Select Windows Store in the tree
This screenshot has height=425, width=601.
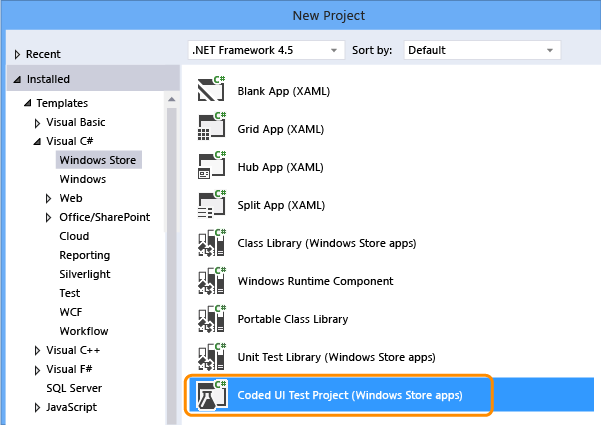(98, 160)
